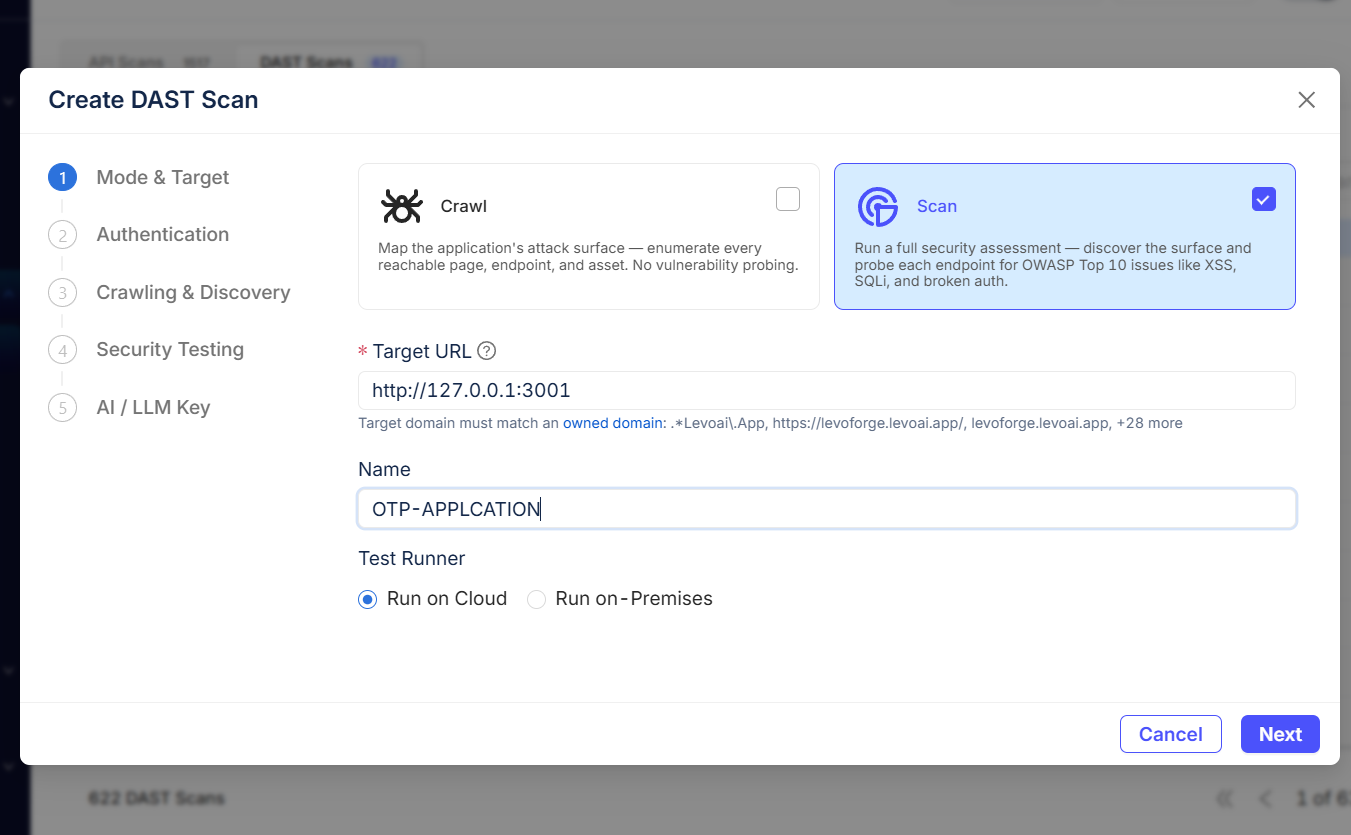
Task: Go to Mode & Target step
Action: (163, 177)
